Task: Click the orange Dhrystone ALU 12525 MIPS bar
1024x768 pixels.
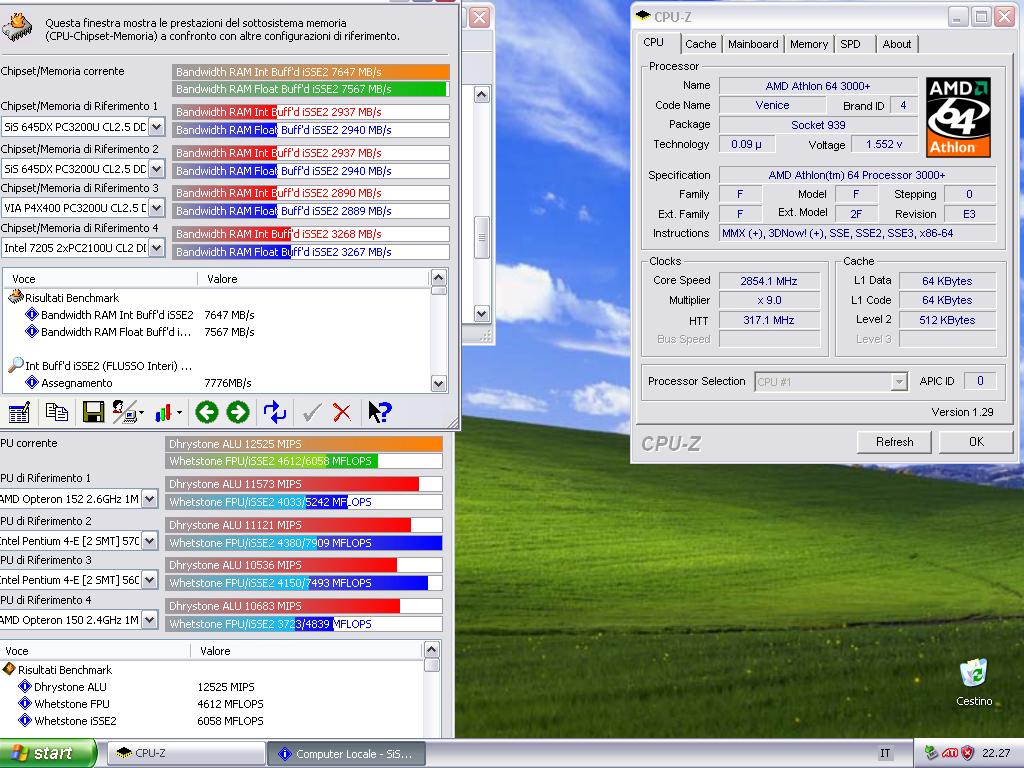Action: [304, 444]
